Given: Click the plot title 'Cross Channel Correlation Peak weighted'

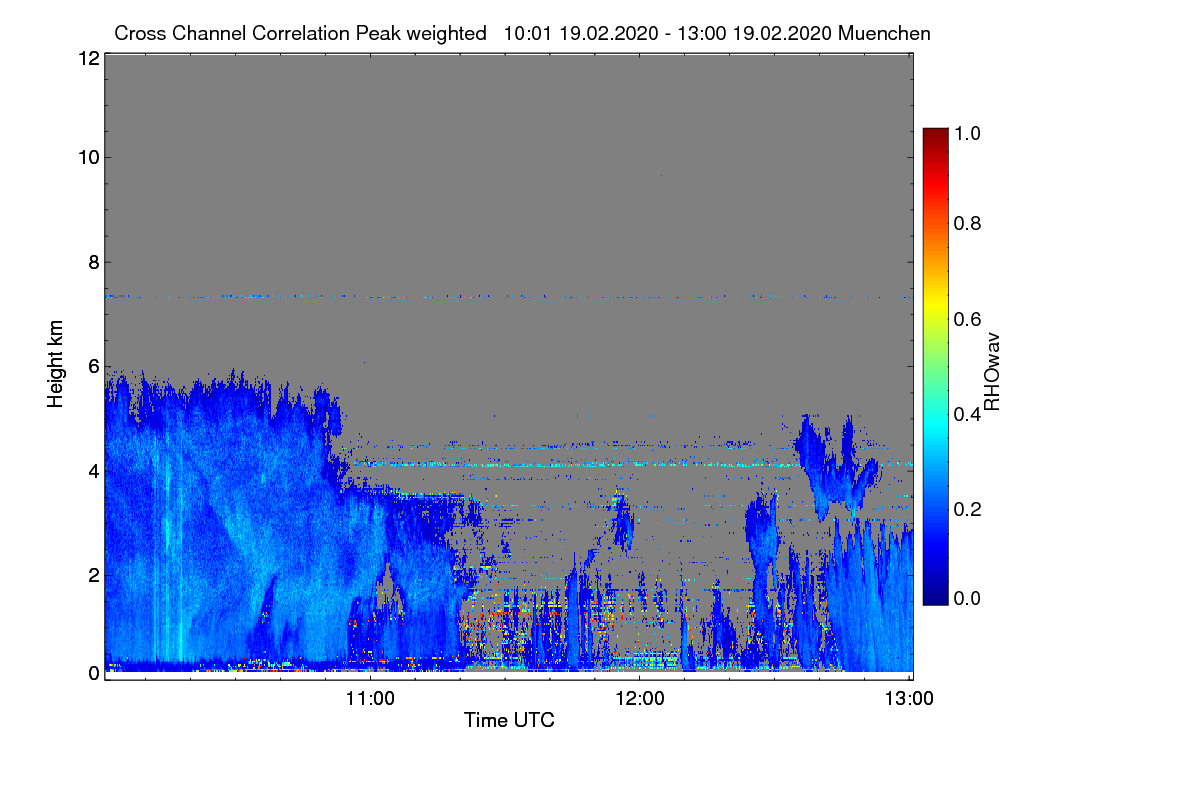Looking at the screenshot, I should pyautogui.click(x=300, y=33).
